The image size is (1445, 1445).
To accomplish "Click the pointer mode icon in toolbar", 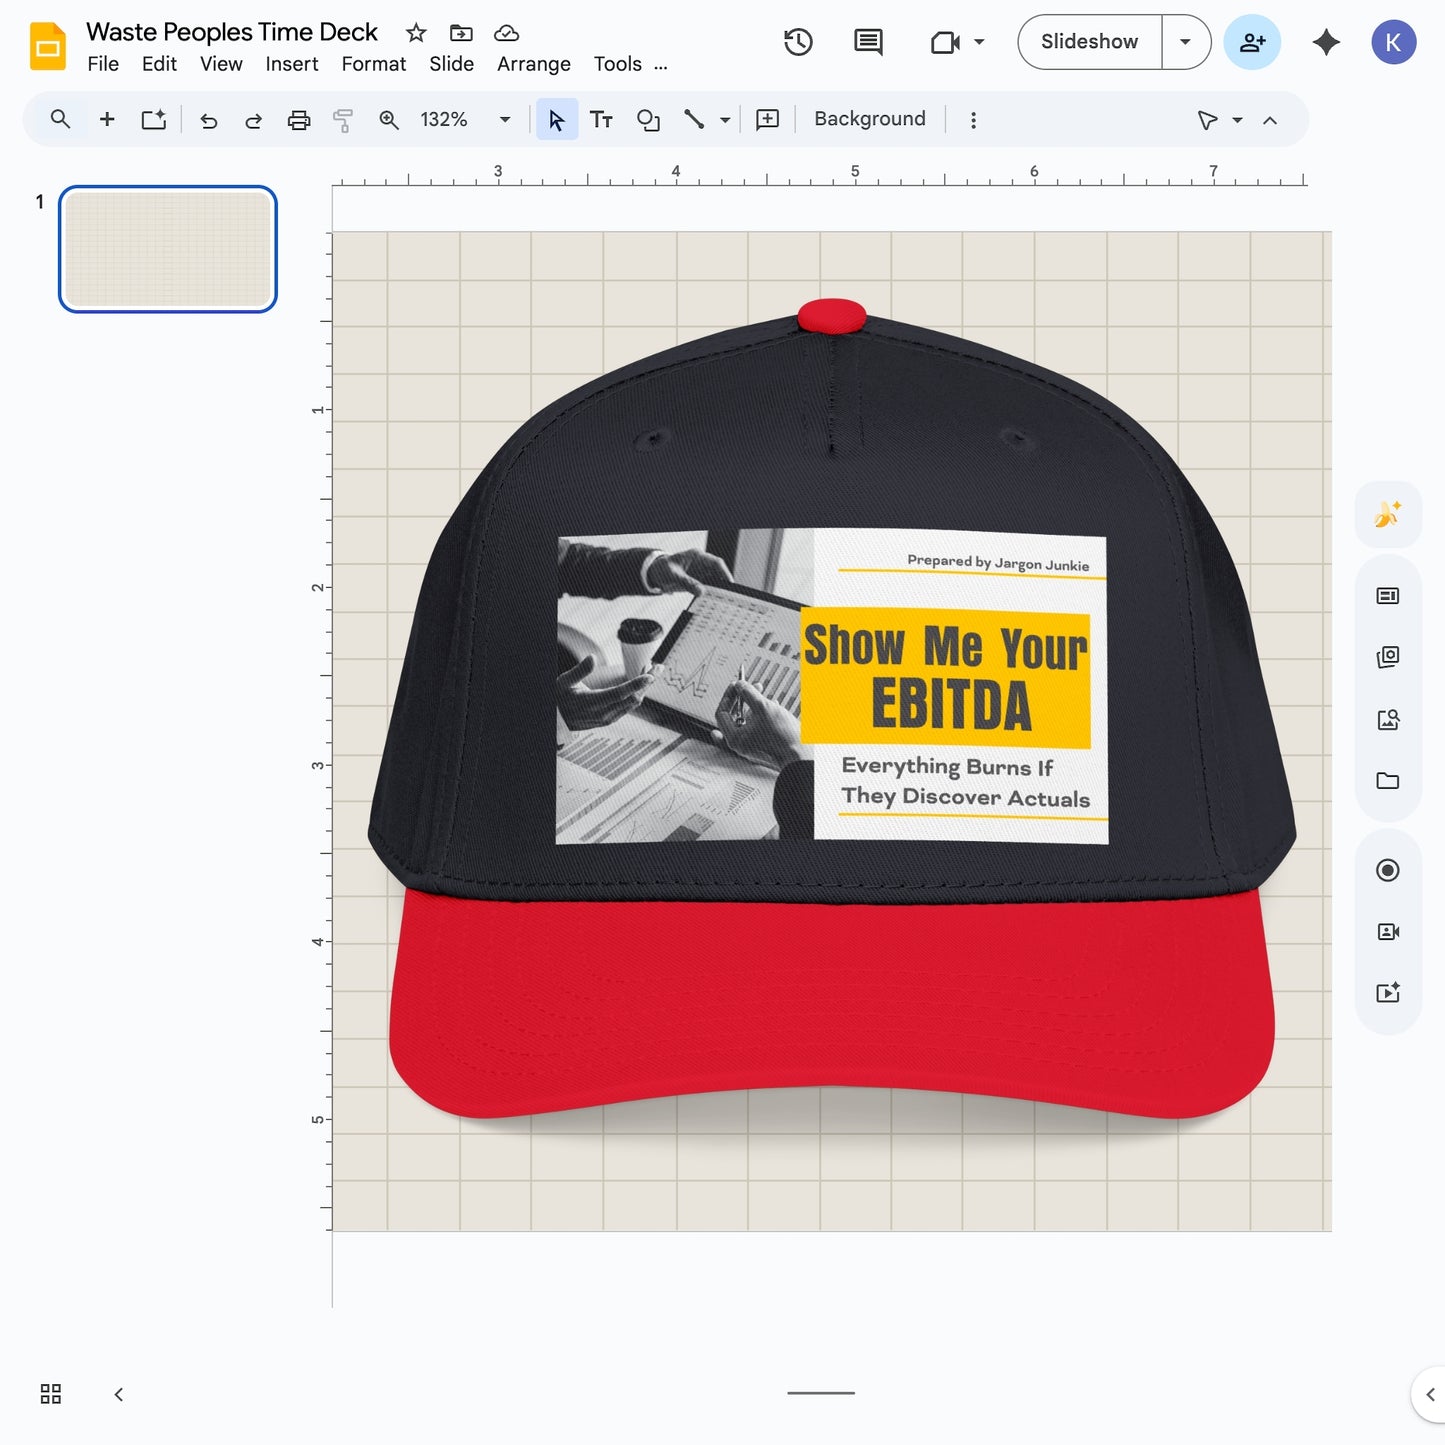I will point(1207,120).
